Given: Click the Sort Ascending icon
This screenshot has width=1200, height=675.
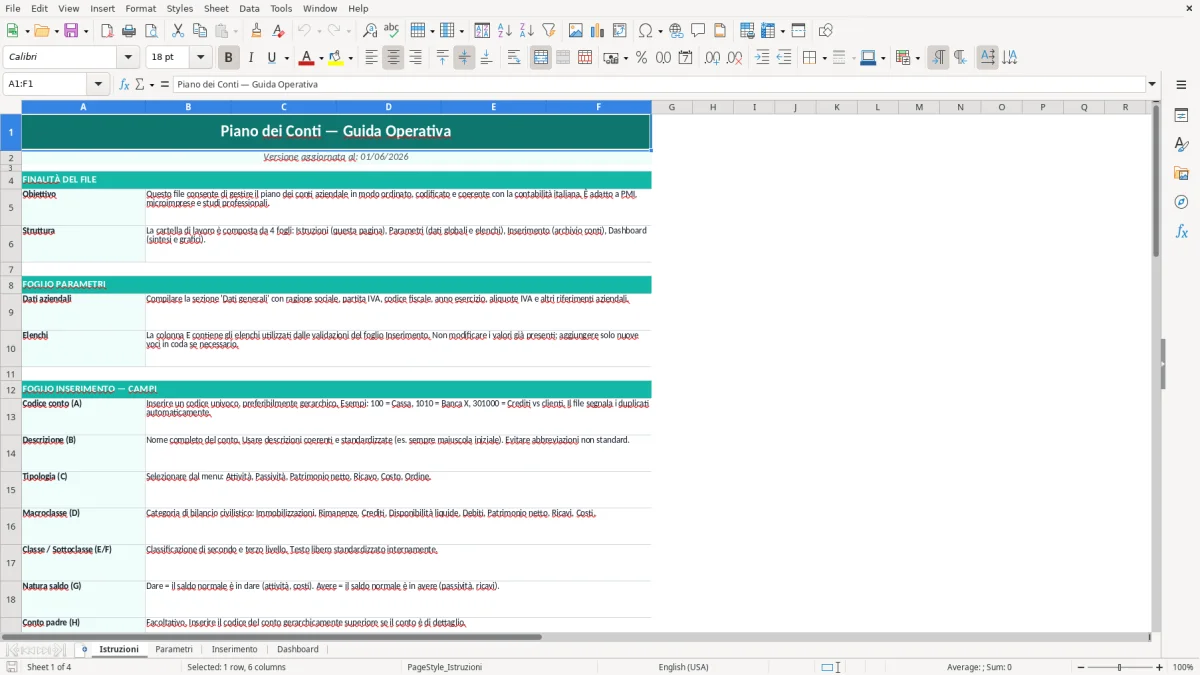Looking at the screenshot, I should [505, 31].
